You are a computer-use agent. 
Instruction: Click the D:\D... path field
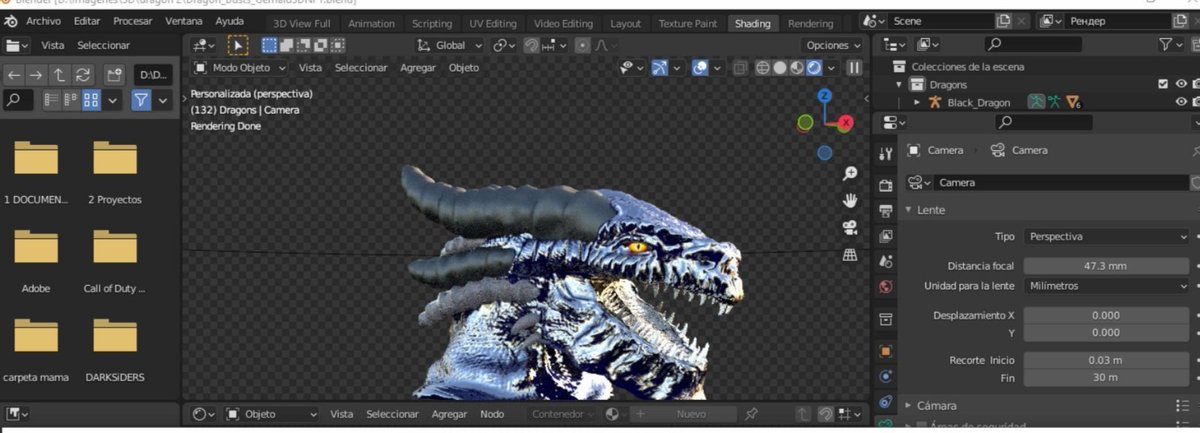[153, 75]
